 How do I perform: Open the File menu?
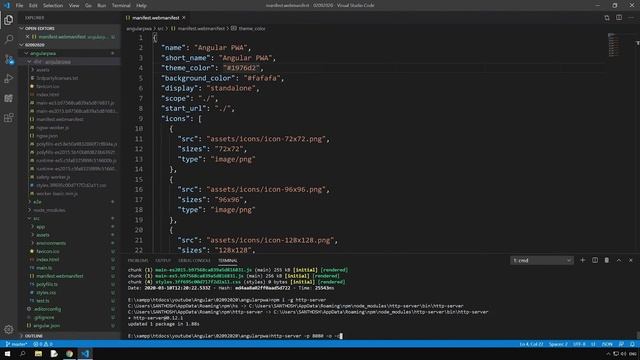pos(19,5)
